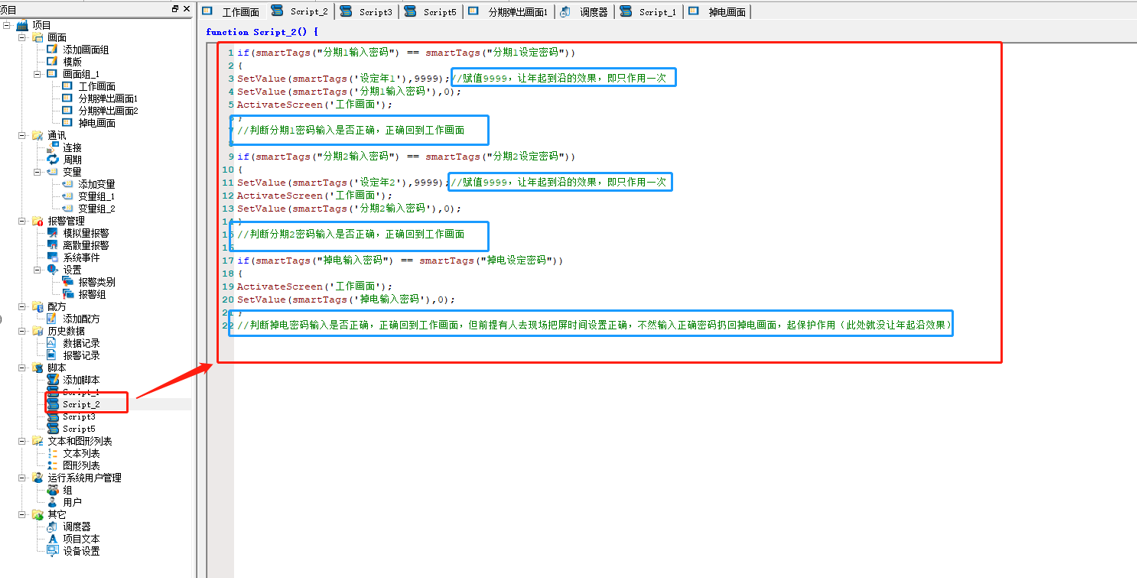The height and width of the screenshot is (578, 1137).
Task: Open 模拟量报警 analog alarms
Action: coord(86,233)
